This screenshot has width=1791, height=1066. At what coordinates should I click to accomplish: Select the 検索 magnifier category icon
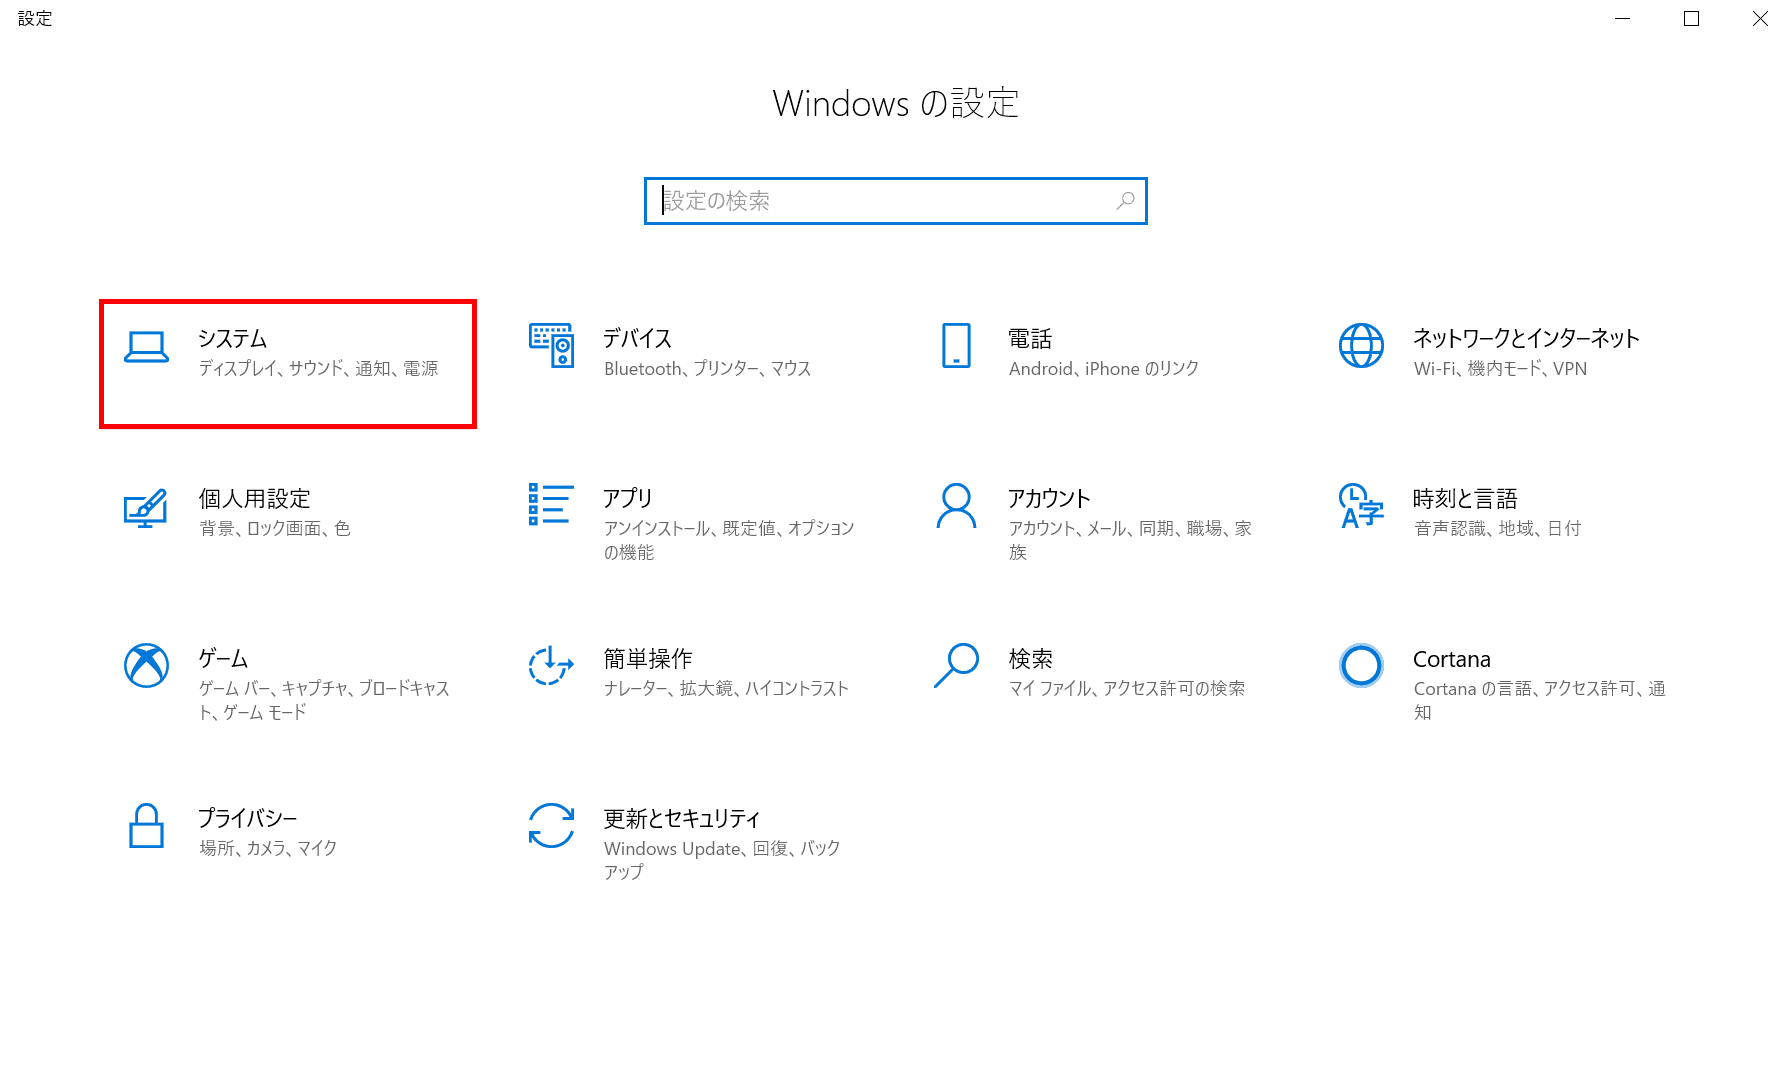(x=956, y=666)
